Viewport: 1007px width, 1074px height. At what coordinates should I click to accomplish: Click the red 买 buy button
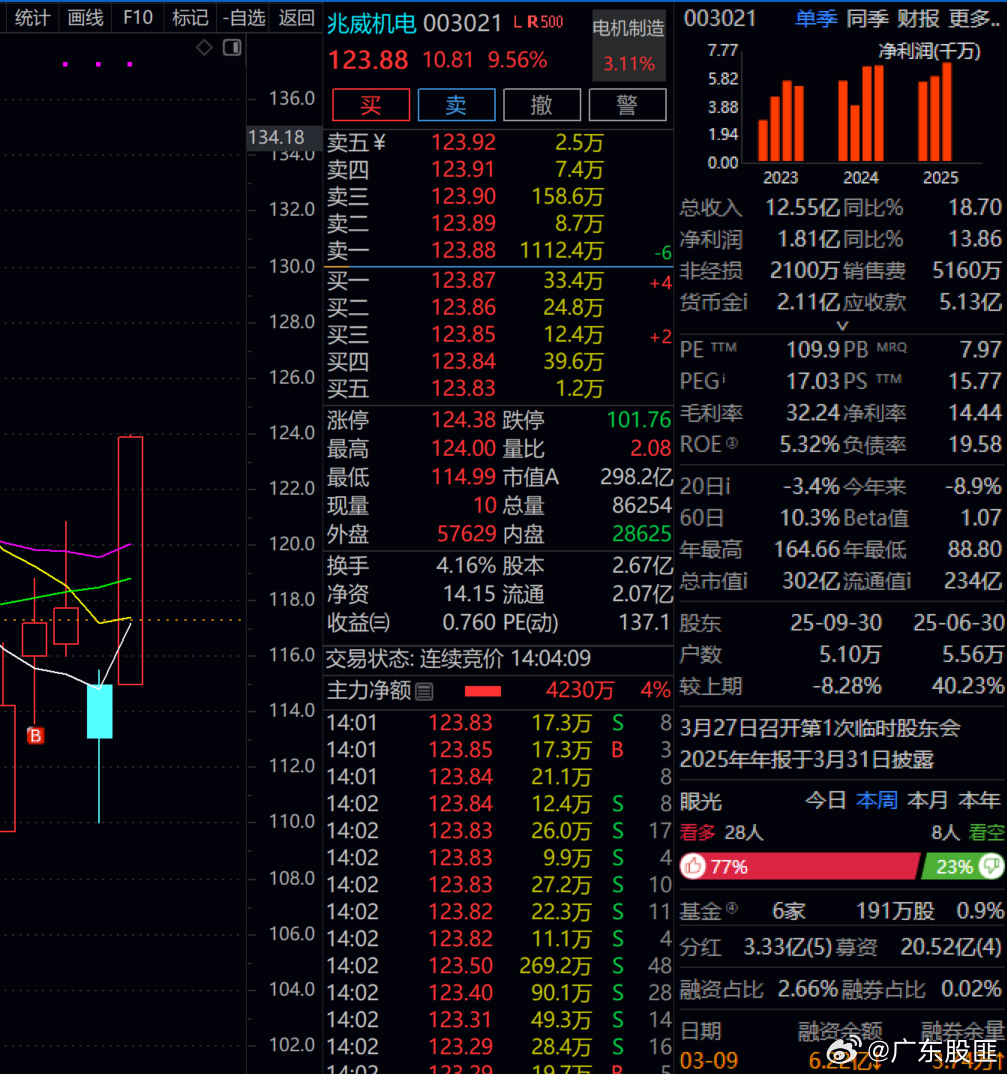click(x=371, y=105)
